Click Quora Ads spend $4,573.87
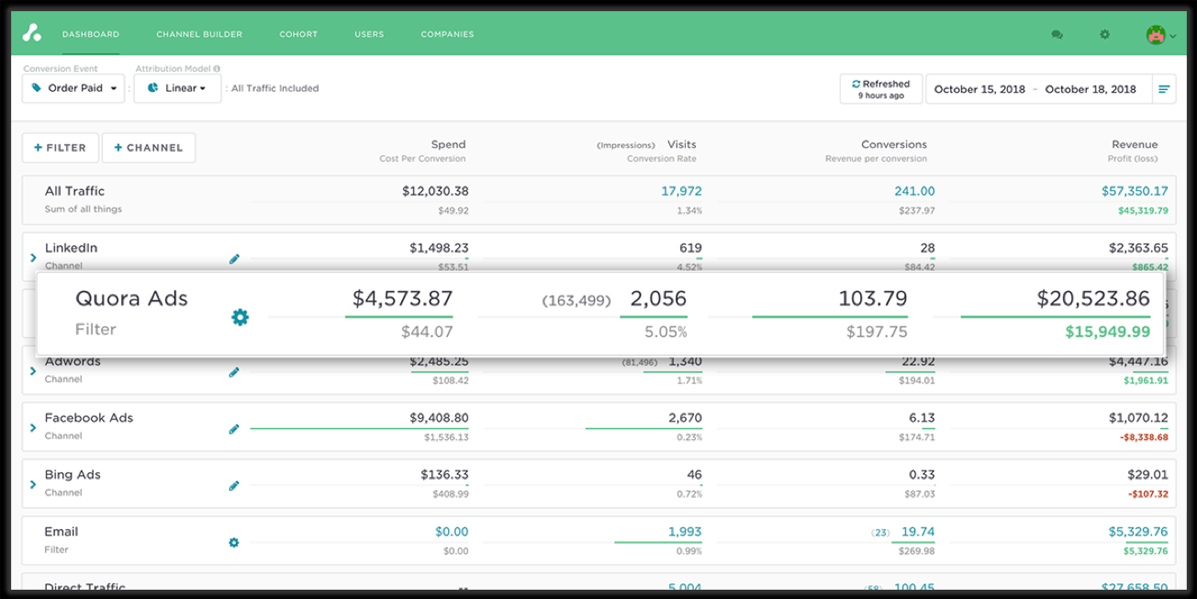Screen dimensions: 1197x599 point(402,298)
